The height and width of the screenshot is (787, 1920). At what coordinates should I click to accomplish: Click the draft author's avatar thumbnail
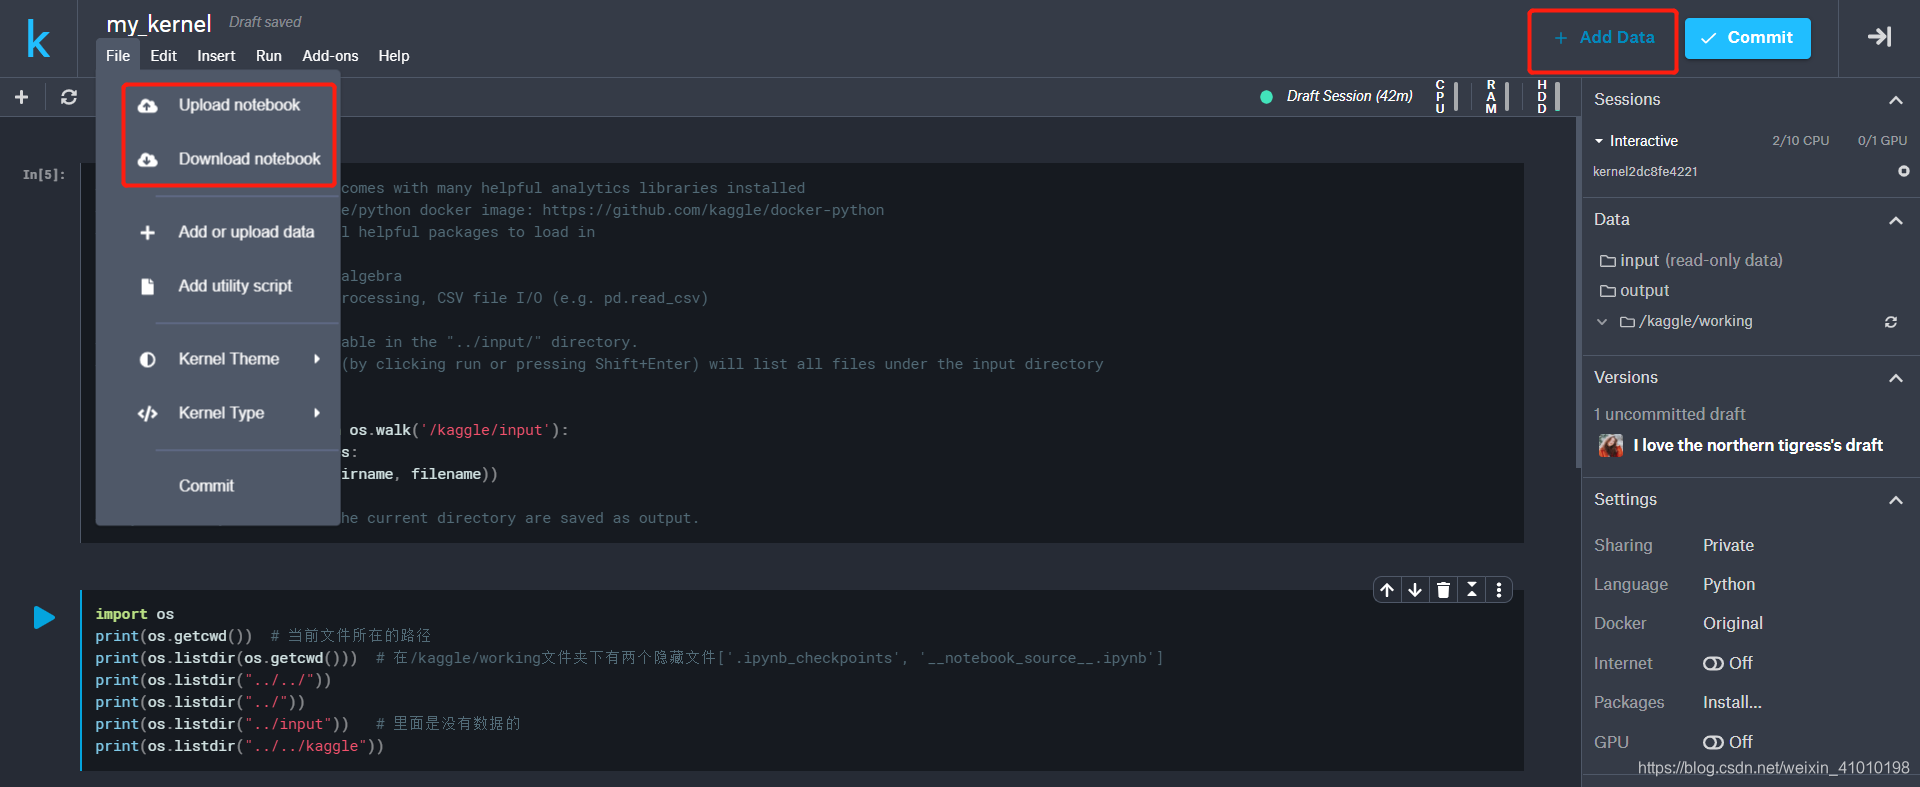[x=1611, y=446]
